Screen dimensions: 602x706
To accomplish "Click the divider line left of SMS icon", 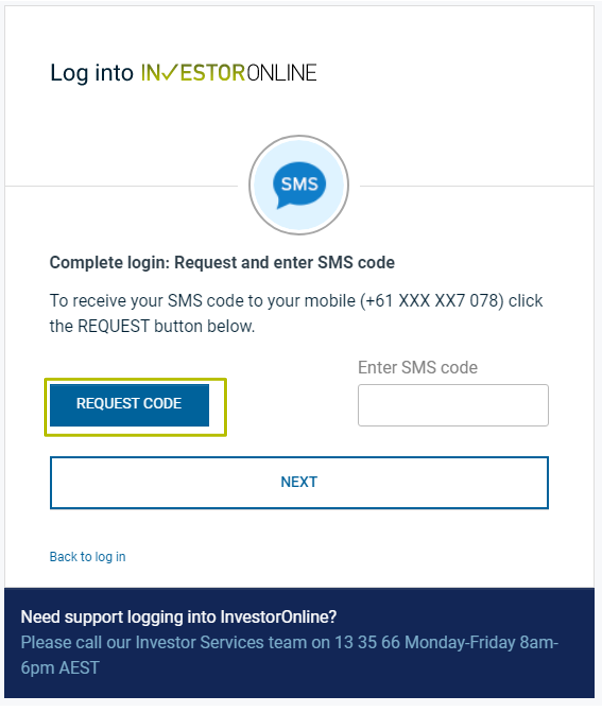I will coord(121,186).
